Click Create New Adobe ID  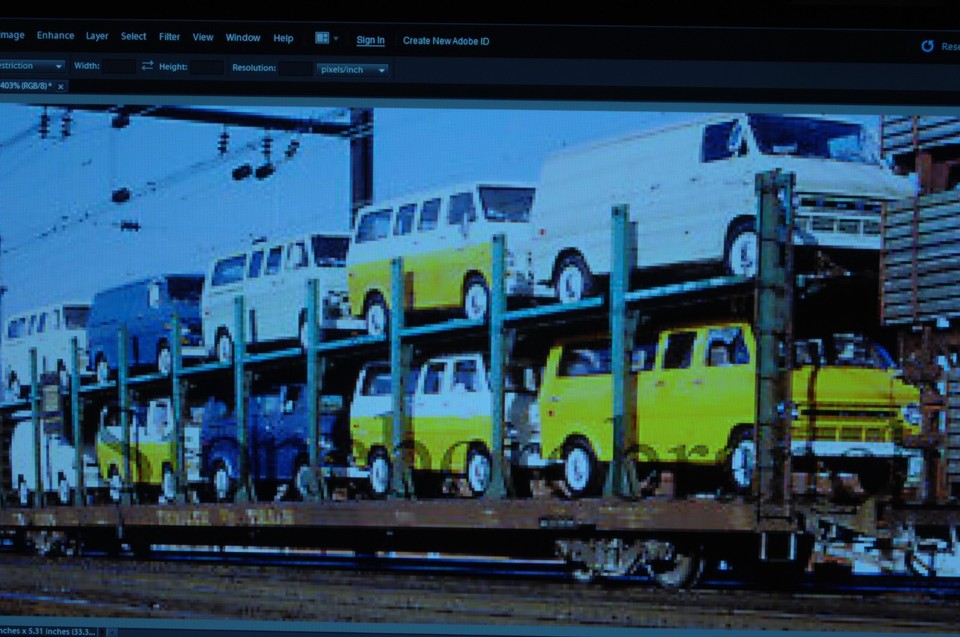(x=446, y=41)
